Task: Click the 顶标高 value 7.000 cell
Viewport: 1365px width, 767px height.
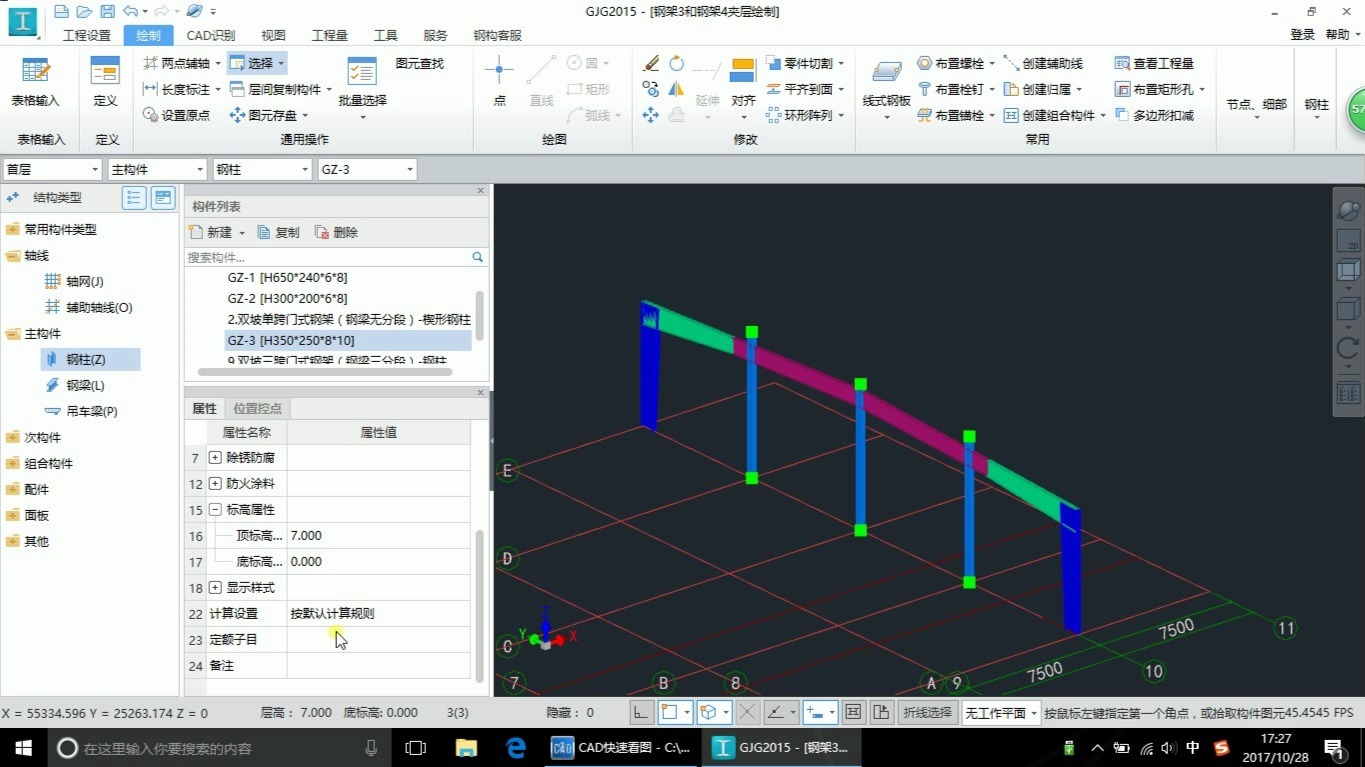Action: click(x=378, y=536)
